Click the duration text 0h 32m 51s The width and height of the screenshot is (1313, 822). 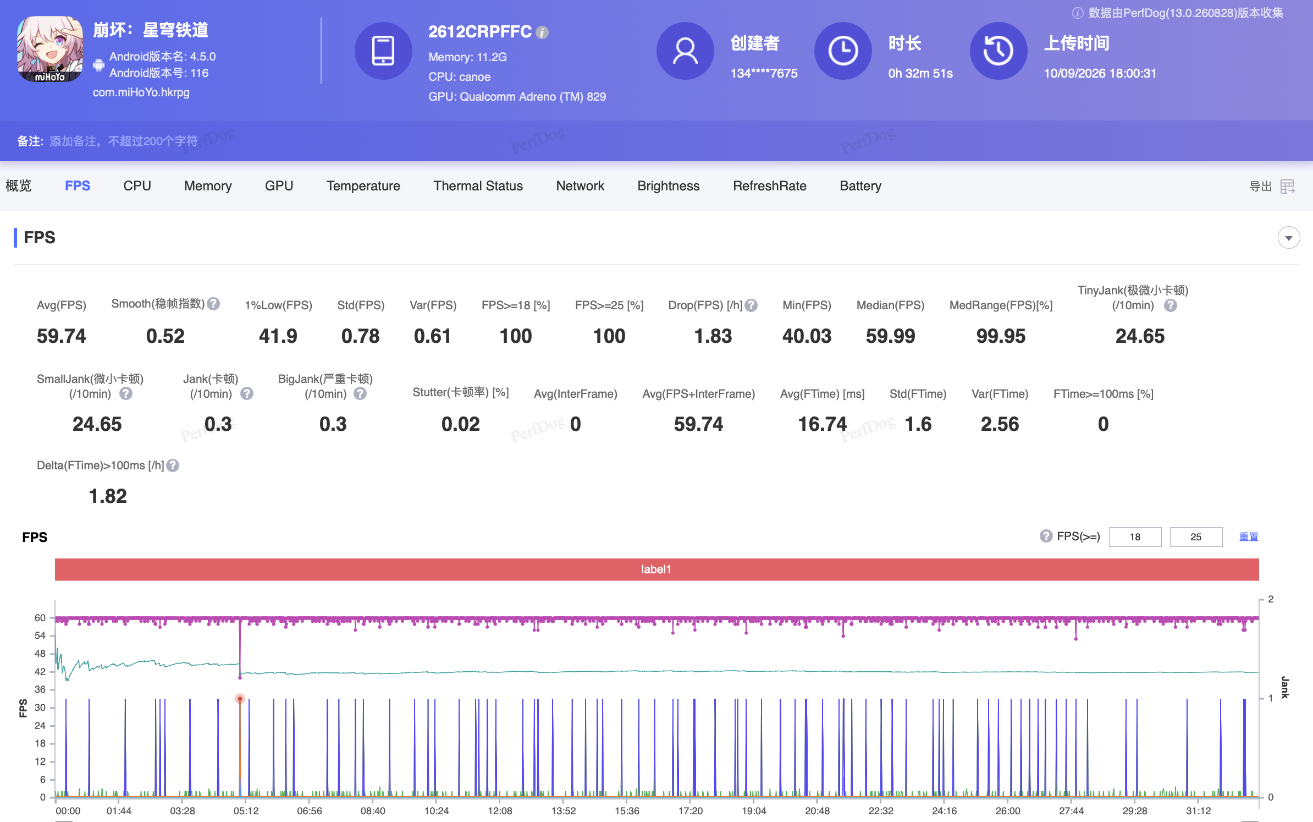click(920, 73)
